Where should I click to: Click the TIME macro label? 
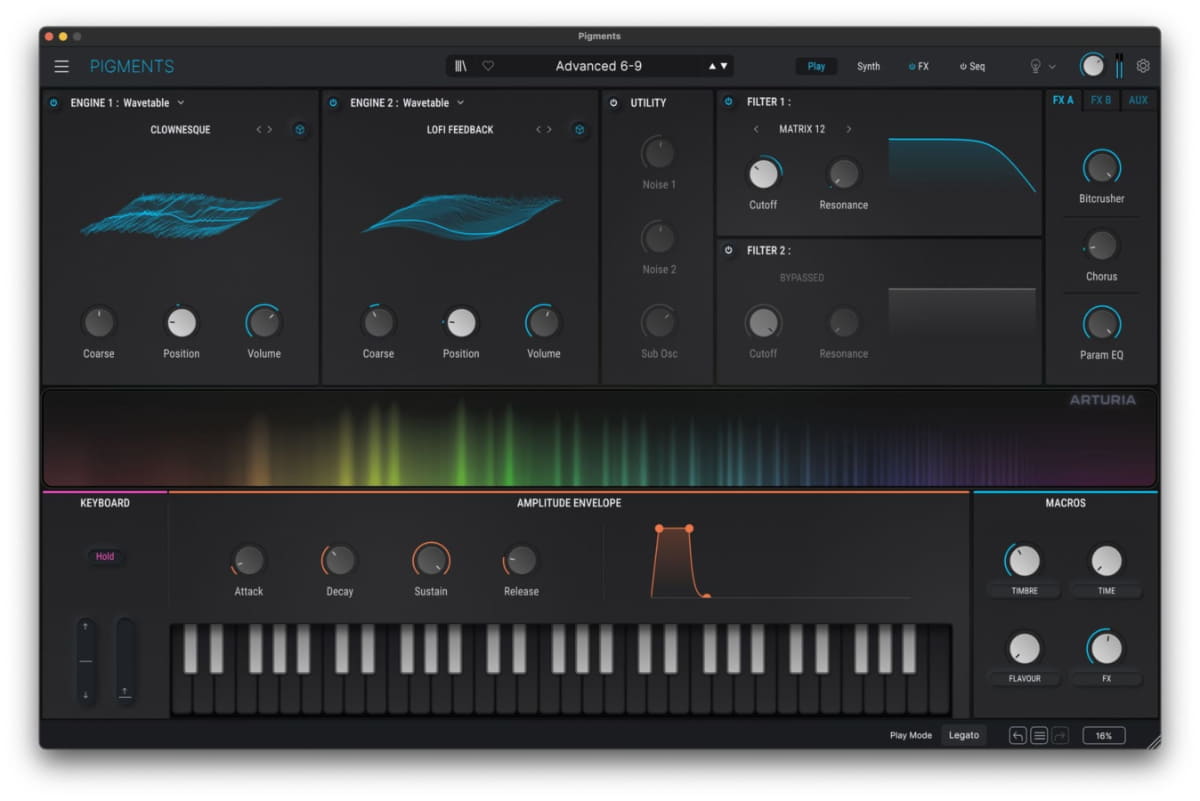[x=1106, y=591]
